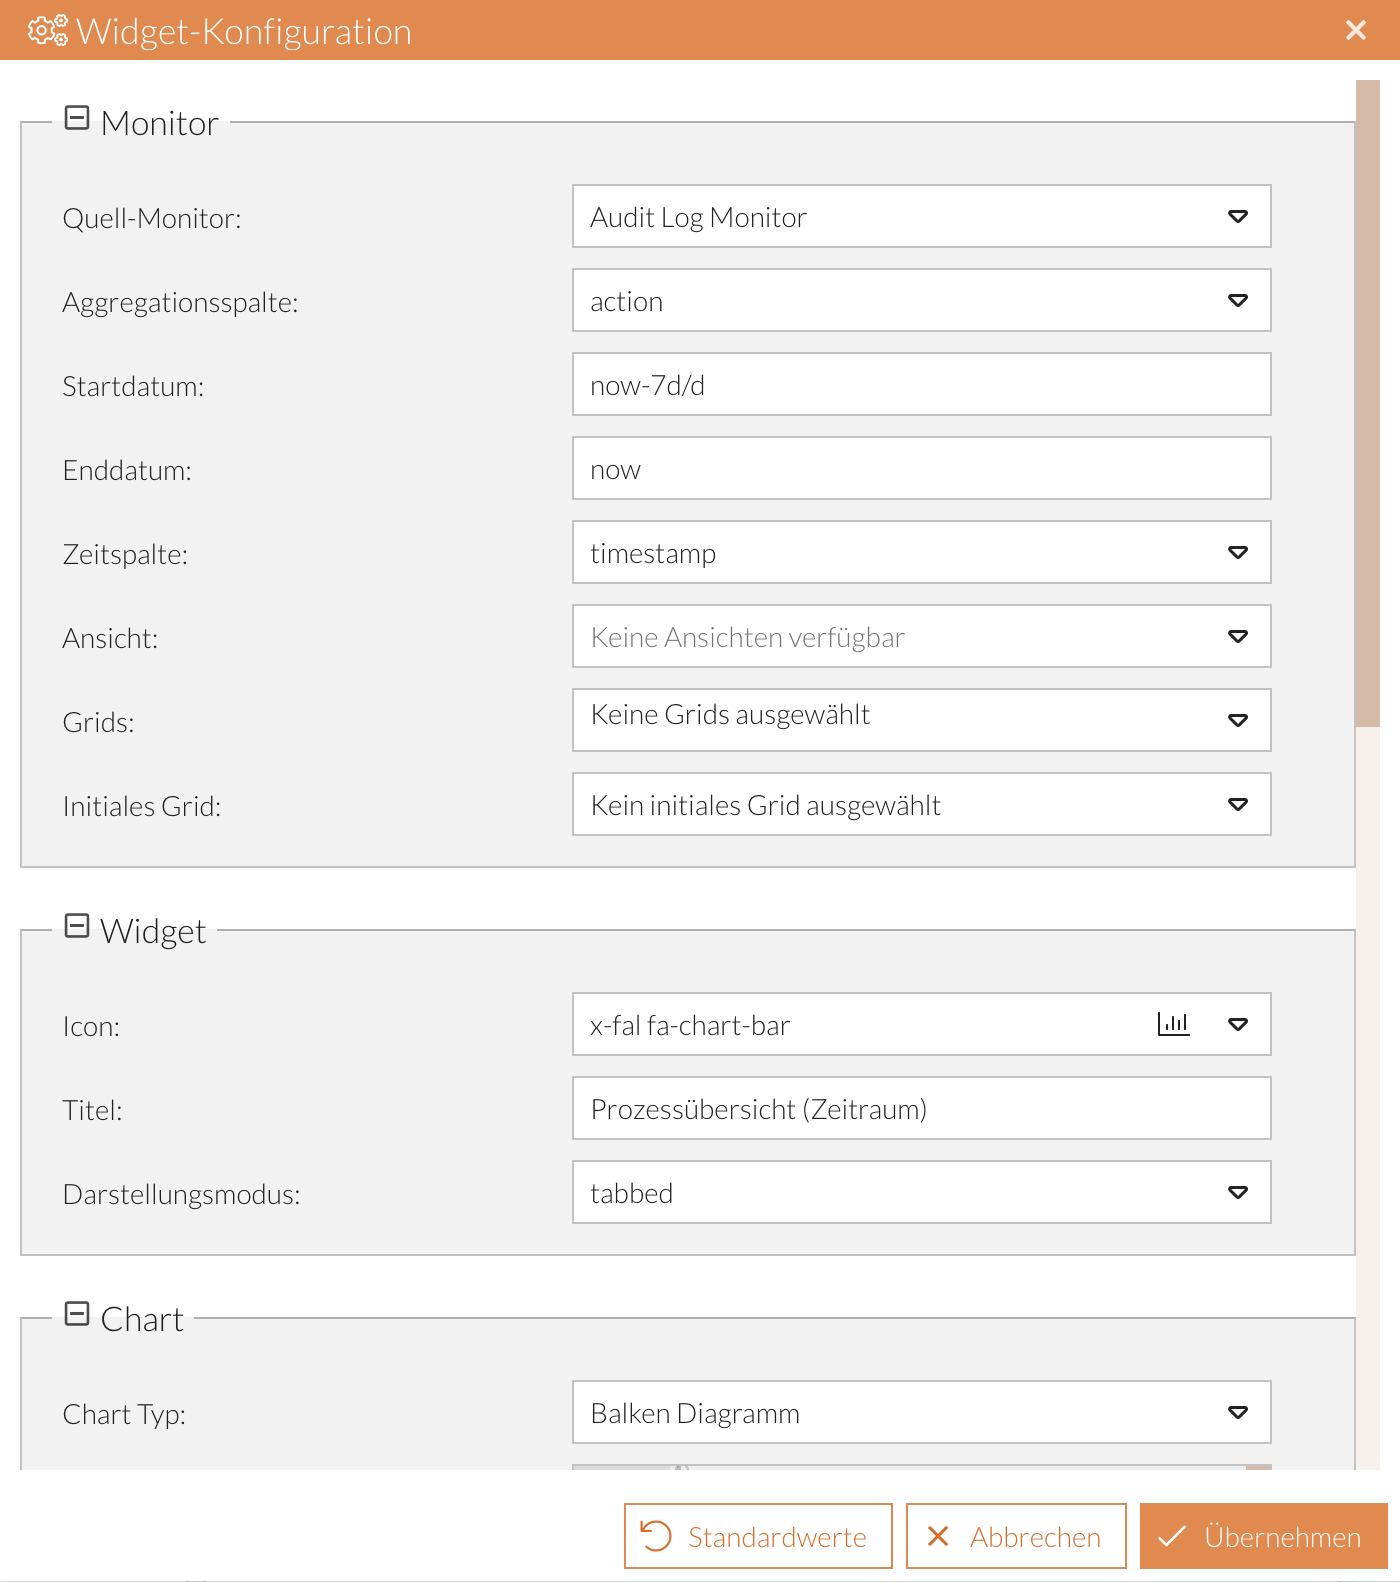This screenshot has width=1400, height=1582.
Task: Close the Widget-Konfiguration dialog
Action: (1355, 31)
